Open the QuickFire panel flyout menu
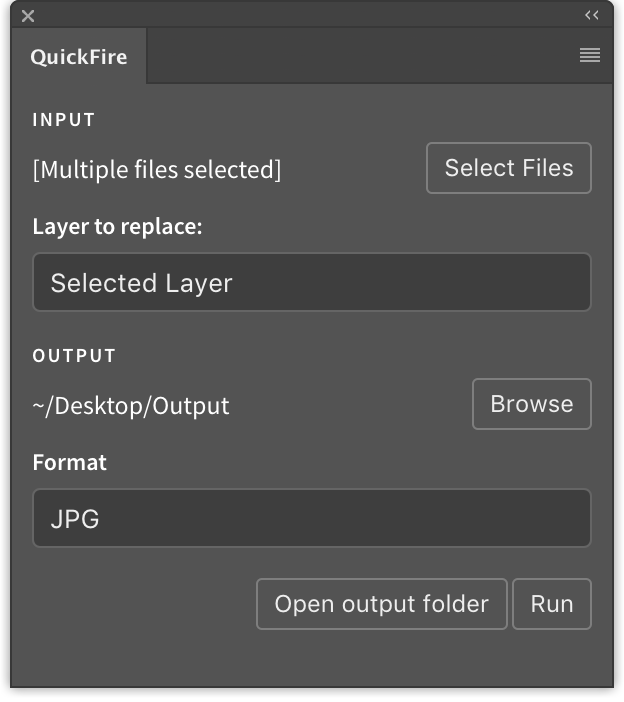The height and width of the screenshot is (702, 624). tap(590, 55)
